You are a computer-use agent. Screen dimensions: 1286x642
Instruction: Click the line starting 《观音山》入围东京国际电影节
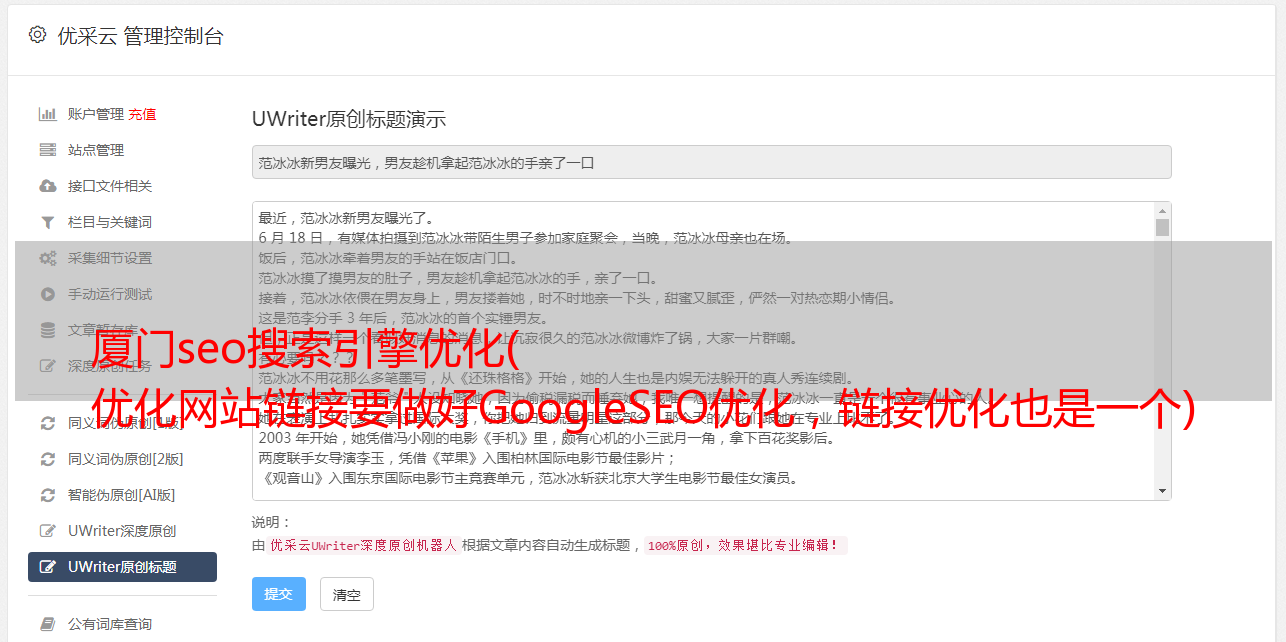pos(528,478)
